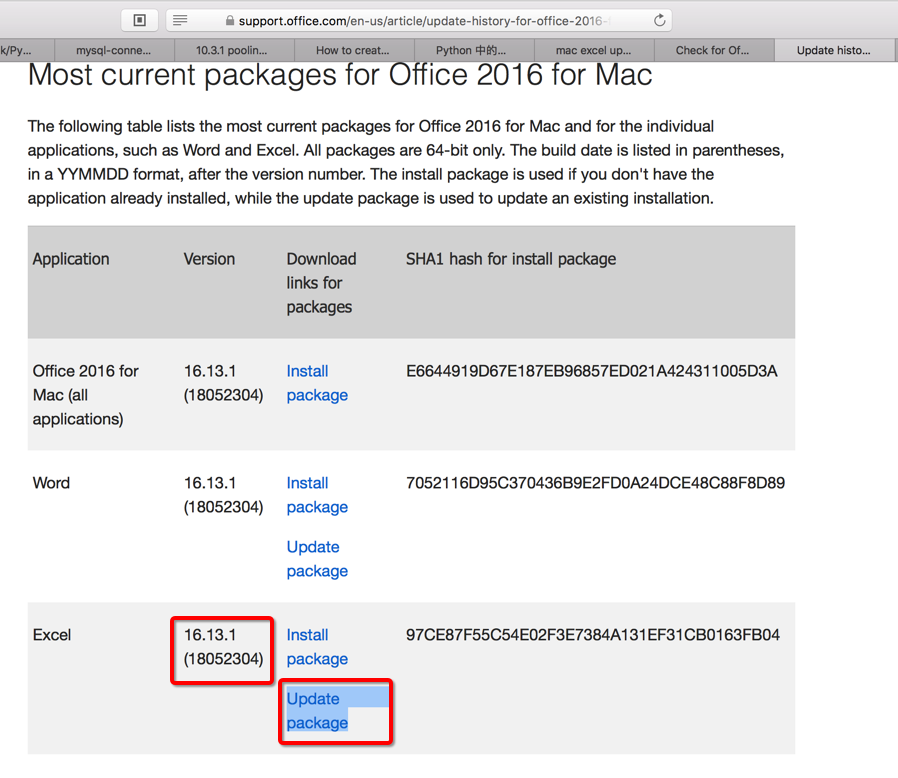
Task: Click the Excel SHA1 hash 97CE87F5...
Action: click(593, 635)
